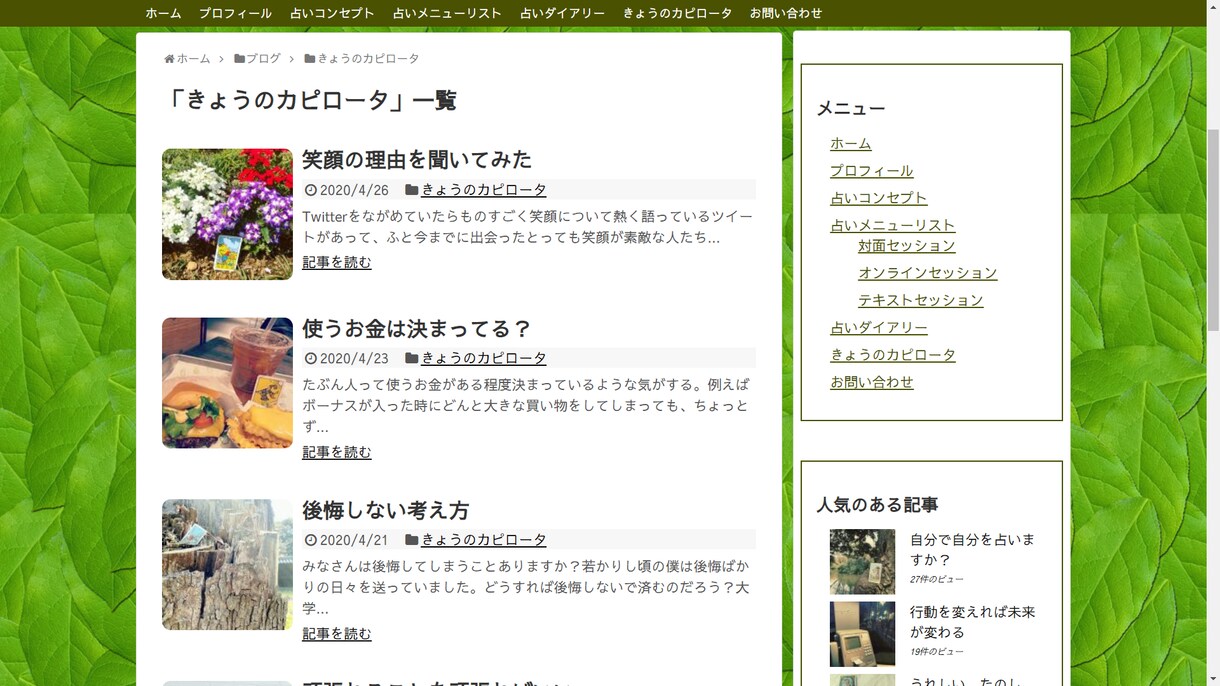Select テキストセッション submenu link
Image resolution: width=1220 pixels, height=686 pixels.
[921, 300]
